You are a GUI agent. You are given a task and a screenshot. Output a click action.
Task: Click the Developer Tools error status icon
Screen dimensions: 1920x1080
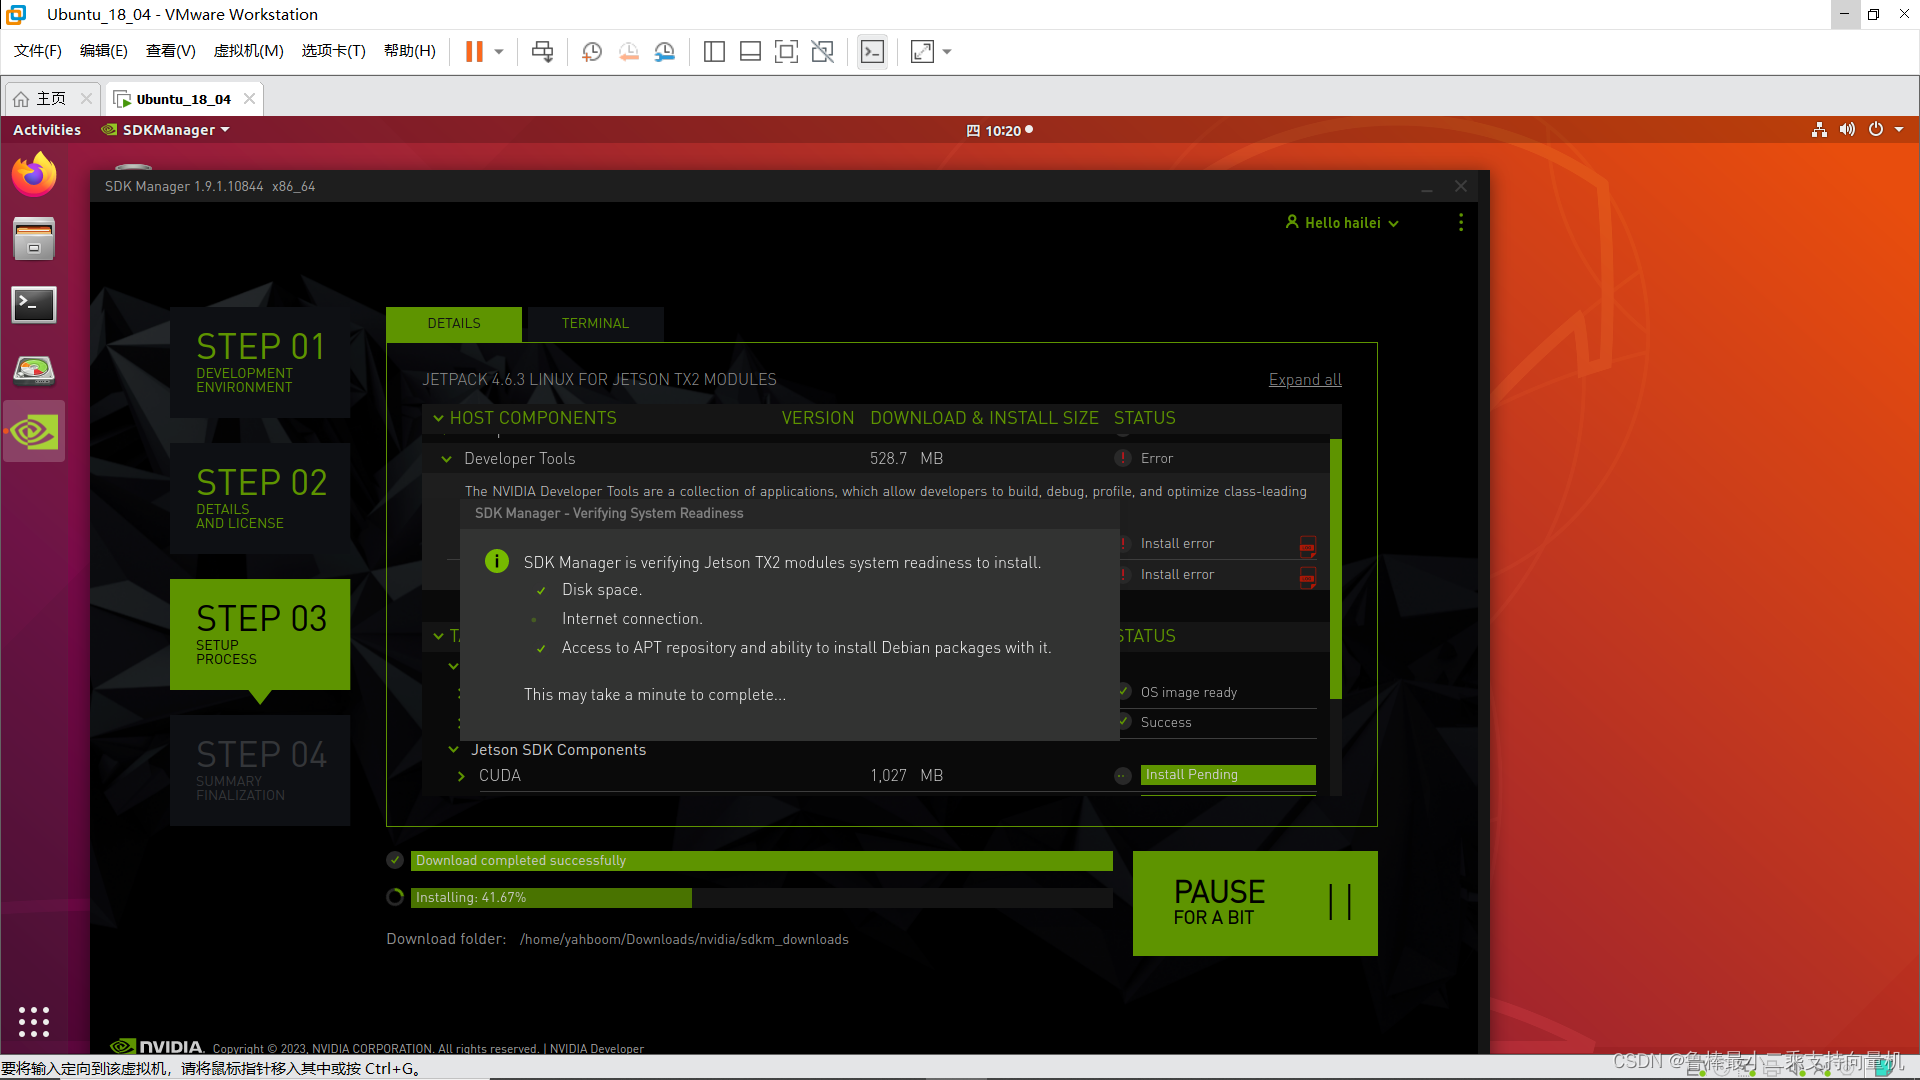tap(1122, 458)
